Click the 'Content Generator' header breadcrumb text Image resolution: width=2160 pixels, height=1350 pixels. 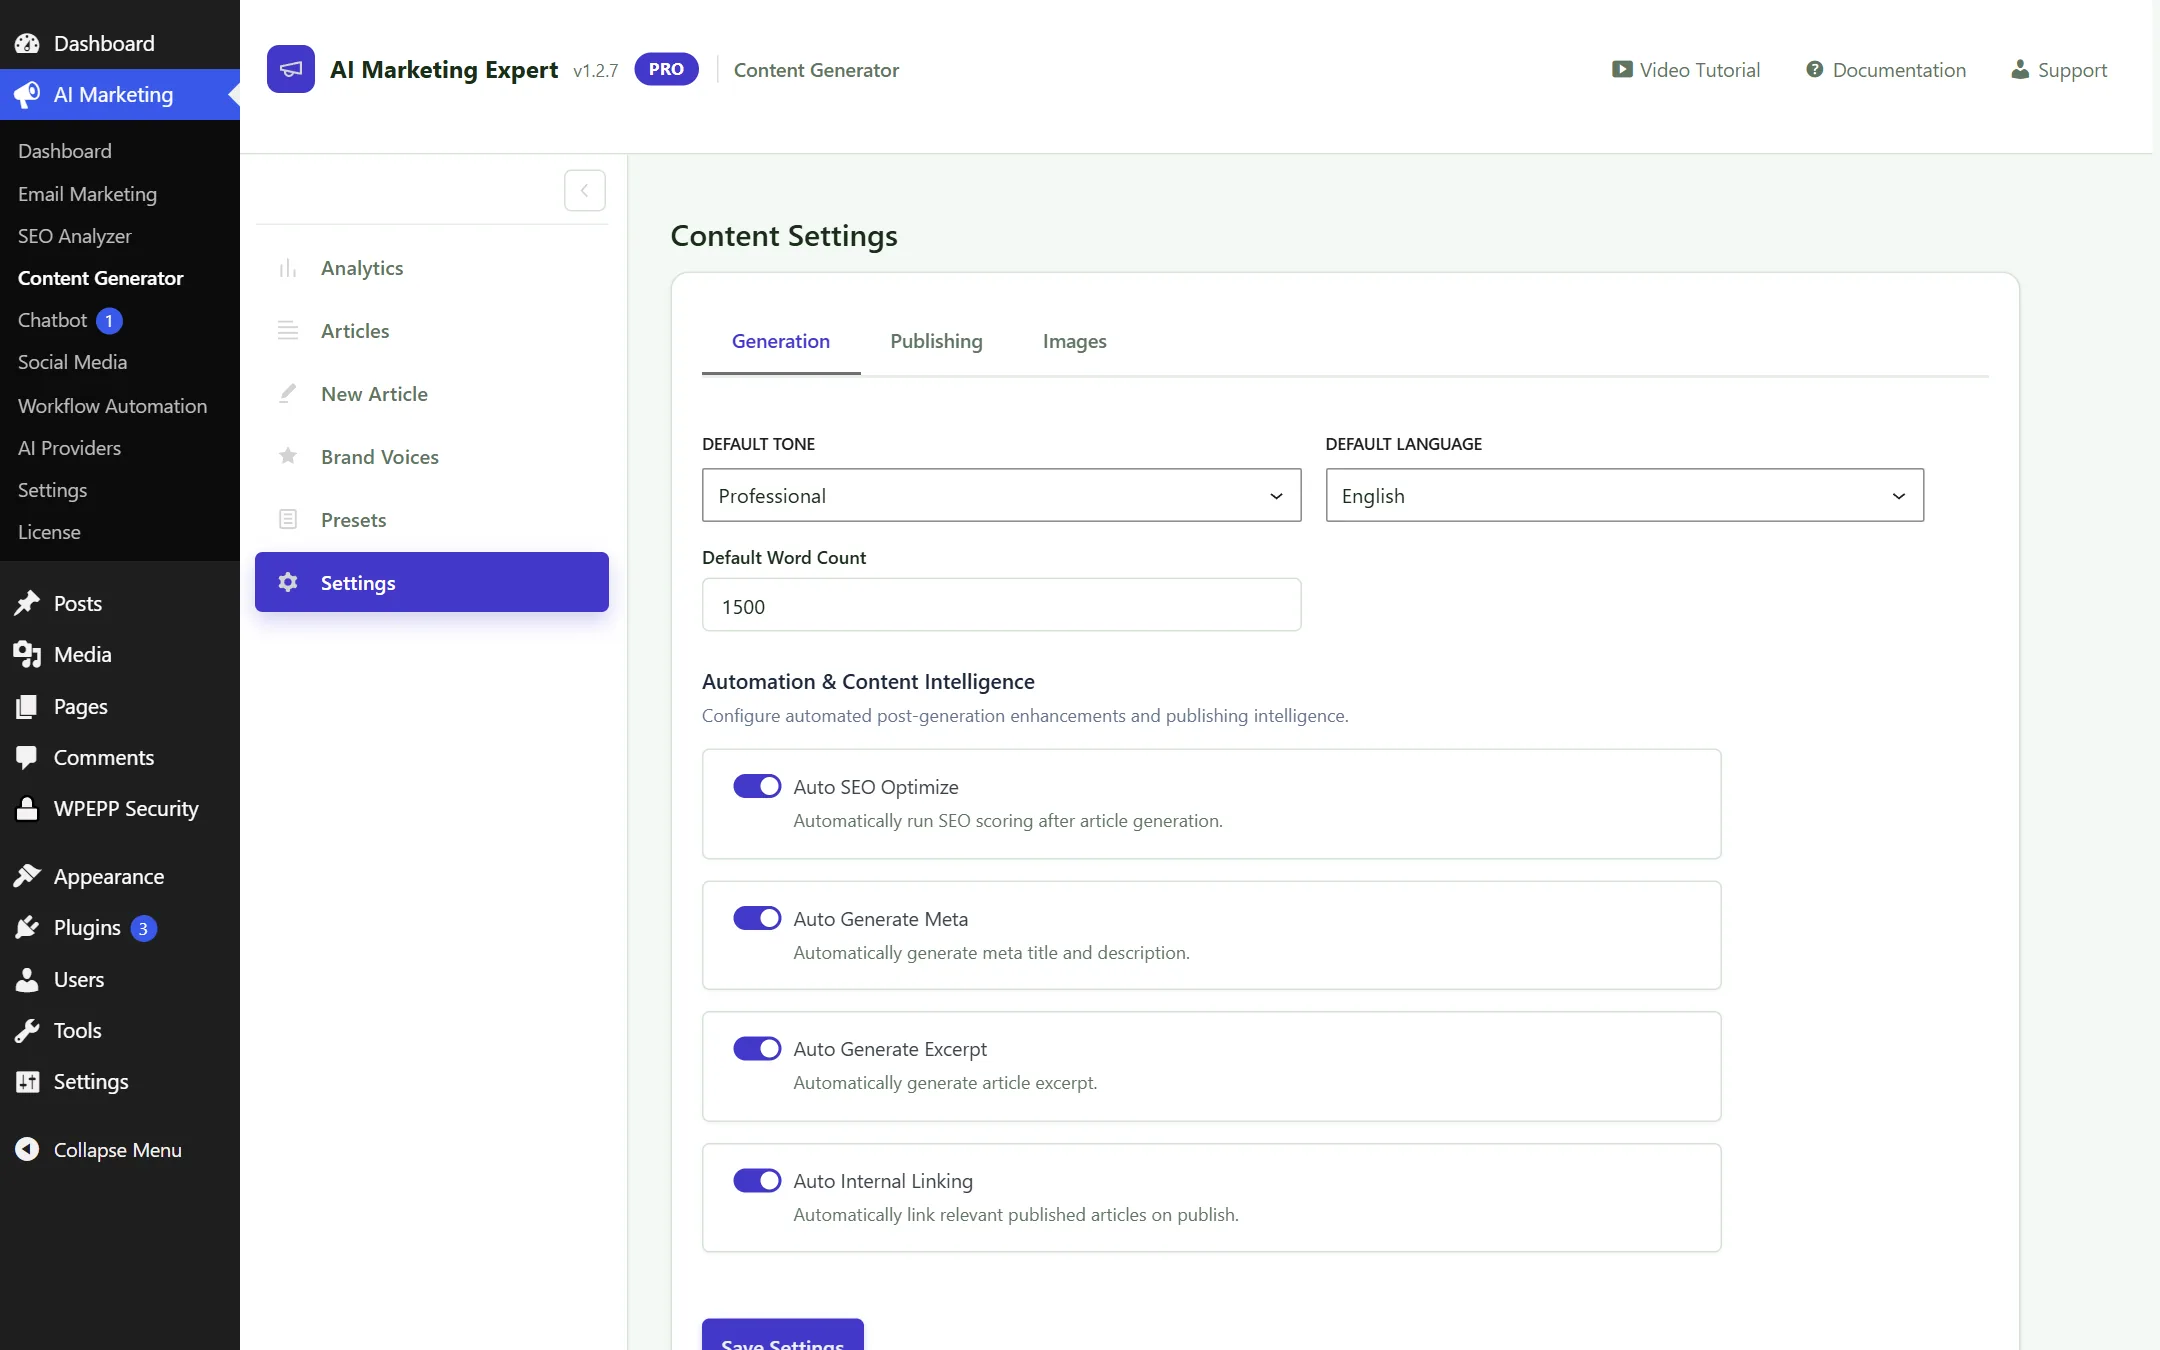pos(816,70)
